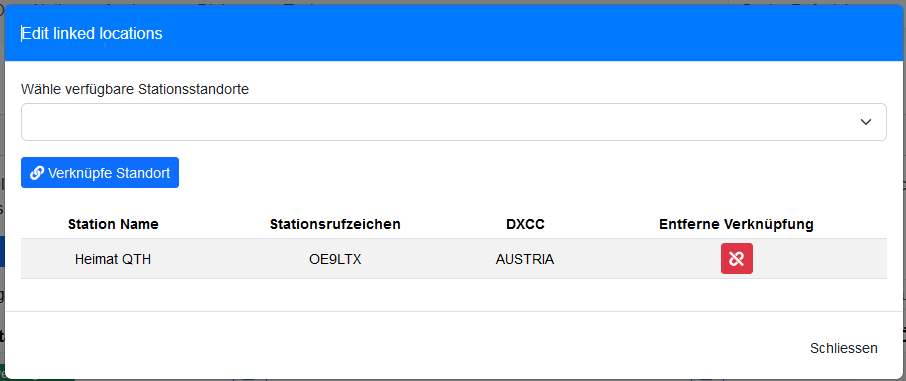Click the Wähle verfügbare Stationsstandorte label

coord(135,90)
